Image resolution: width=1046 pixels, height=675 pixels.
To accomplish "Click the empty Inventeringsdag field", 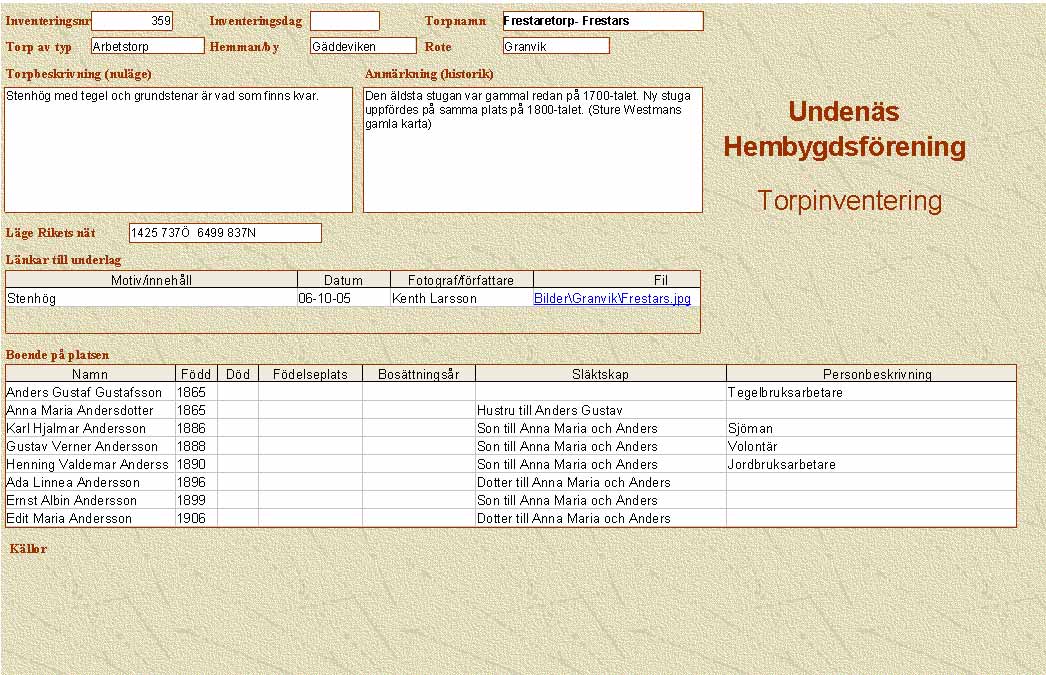I will (x=344, y=21).
